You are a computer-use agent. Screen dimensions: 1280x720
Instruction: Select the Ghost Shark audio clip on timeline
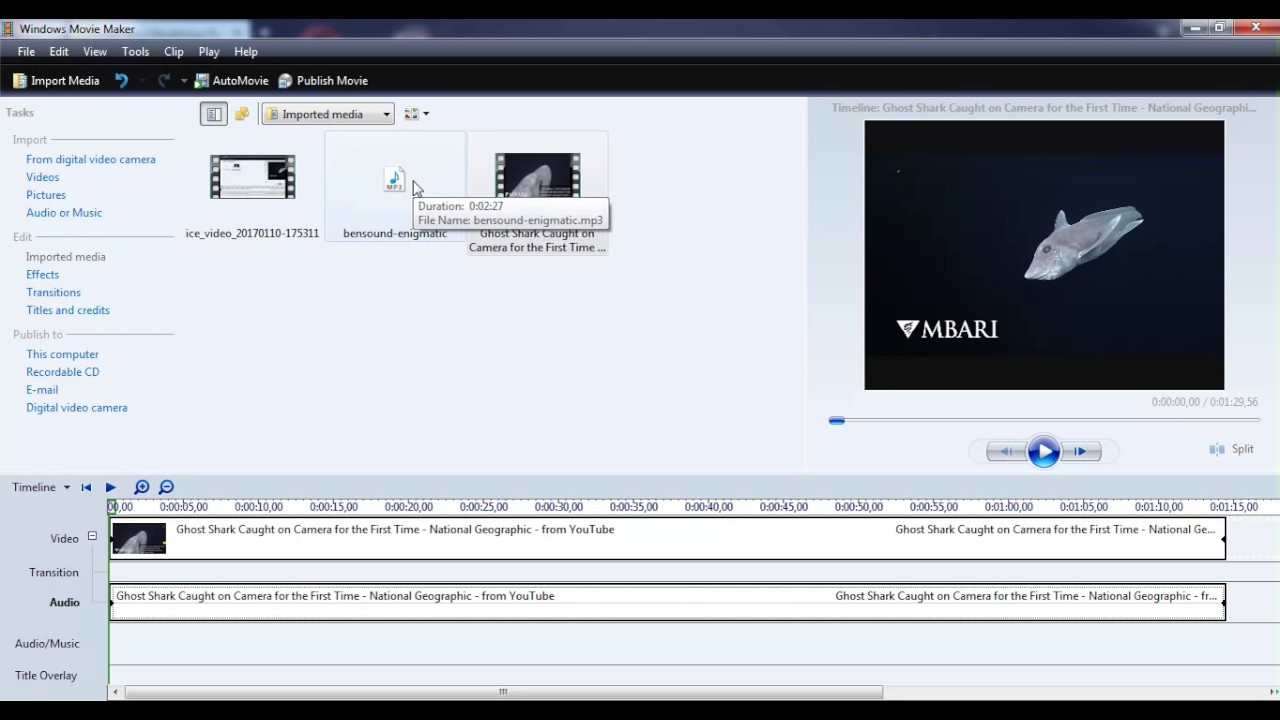[668, 602]
